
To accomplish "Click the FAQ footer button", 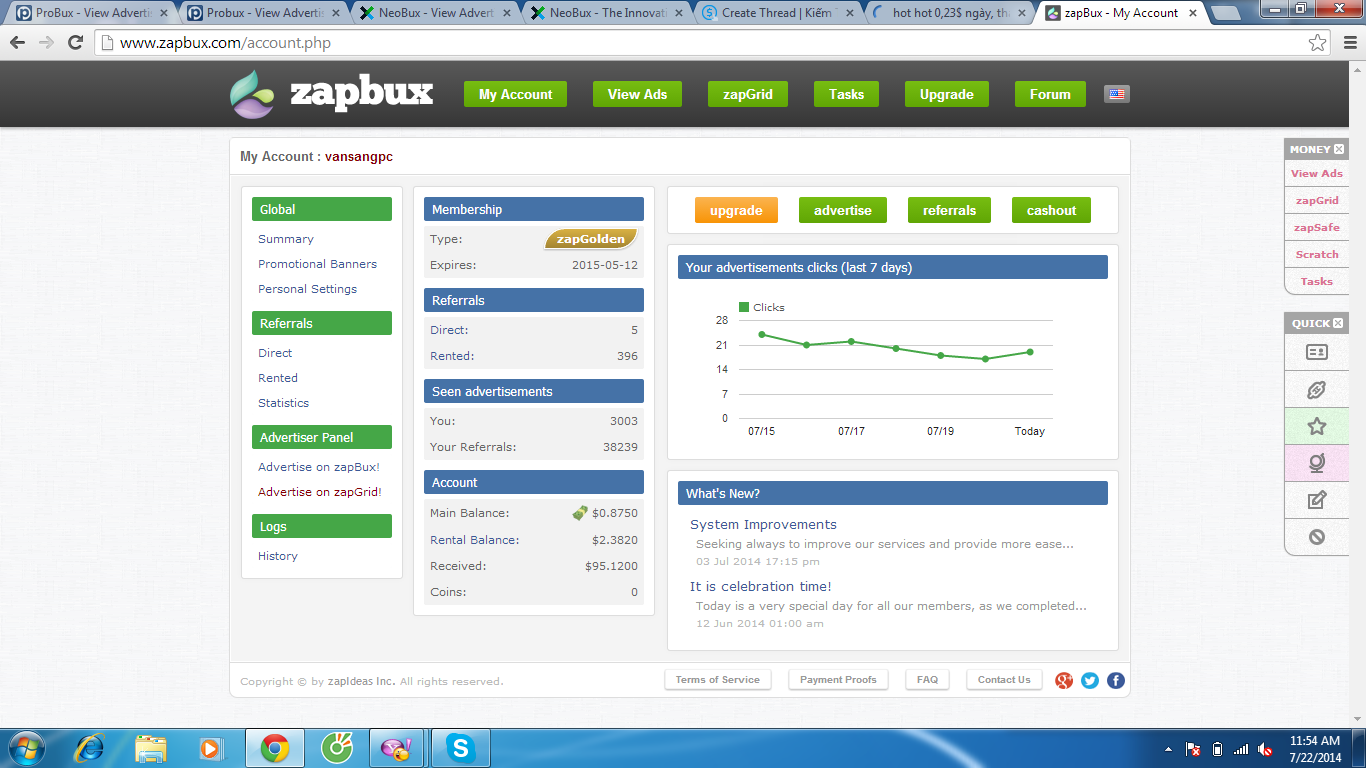I will [x=927, y=680].
